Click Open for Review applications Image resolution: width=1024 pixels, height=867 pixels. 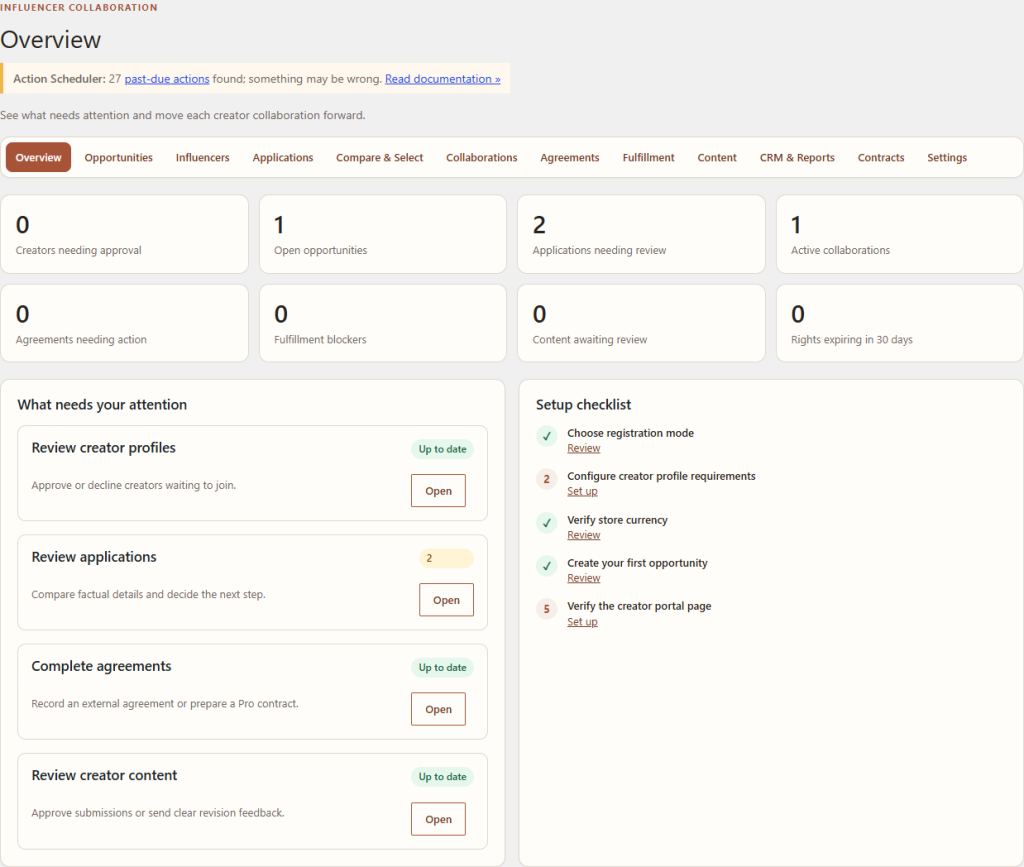click(x=446, y=599)
